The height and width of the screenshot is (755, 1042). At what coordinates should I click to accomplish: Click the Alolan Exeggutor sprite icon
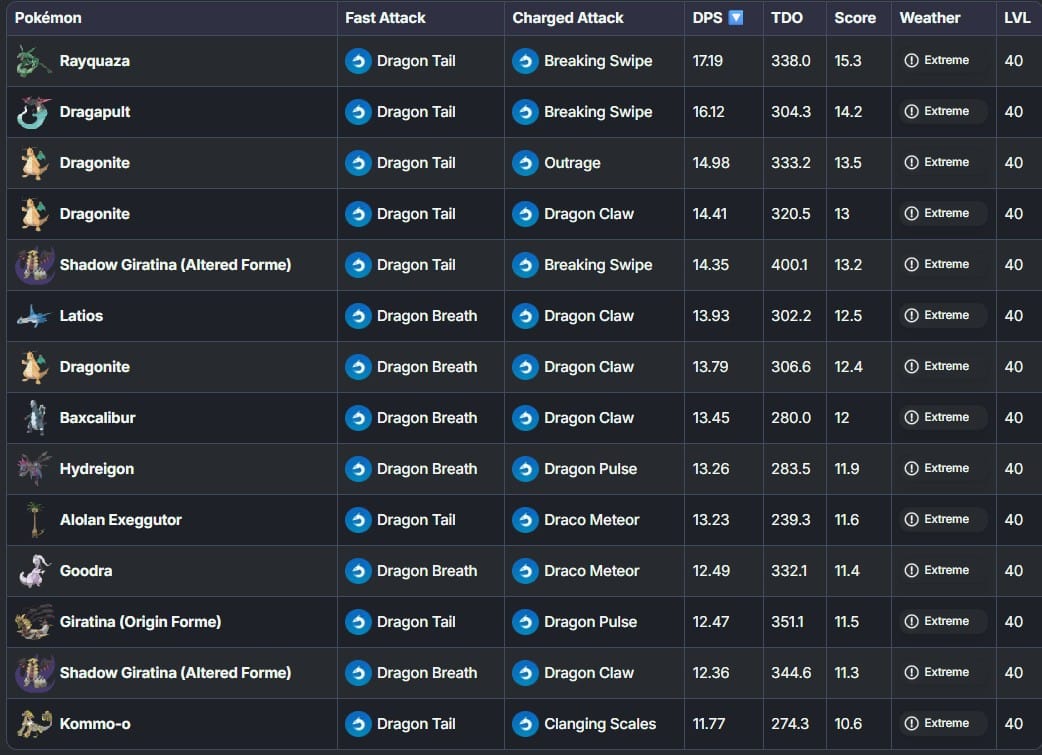pyautogui.click(x=35, y=520)
